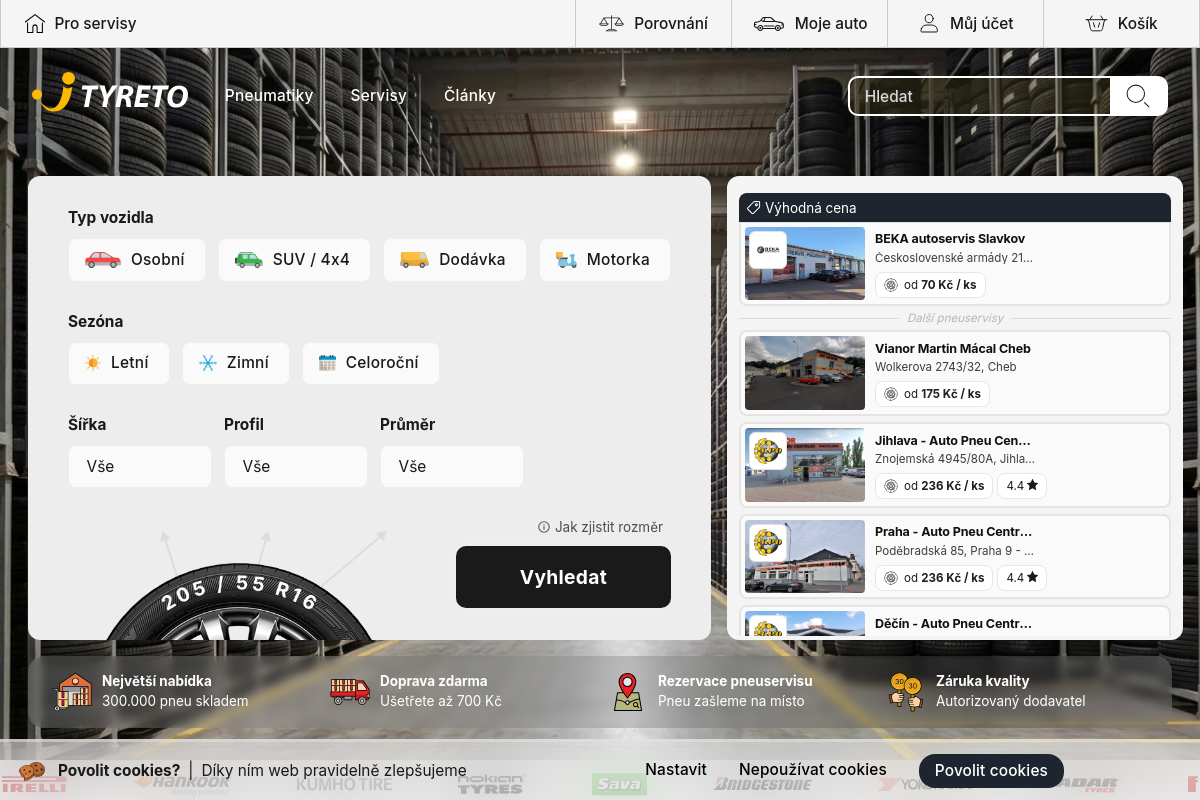The height and width of the screenshot is (800, 1200).
Task: Choose Celoroční season
Action: pos(371,363)
